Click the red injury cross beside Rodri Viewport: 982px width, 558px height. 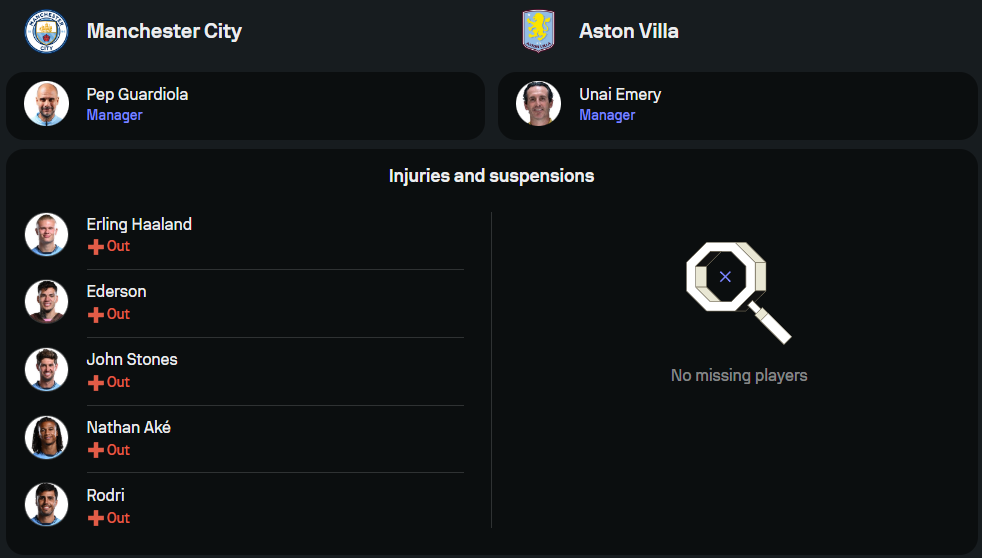pos(96,518)
